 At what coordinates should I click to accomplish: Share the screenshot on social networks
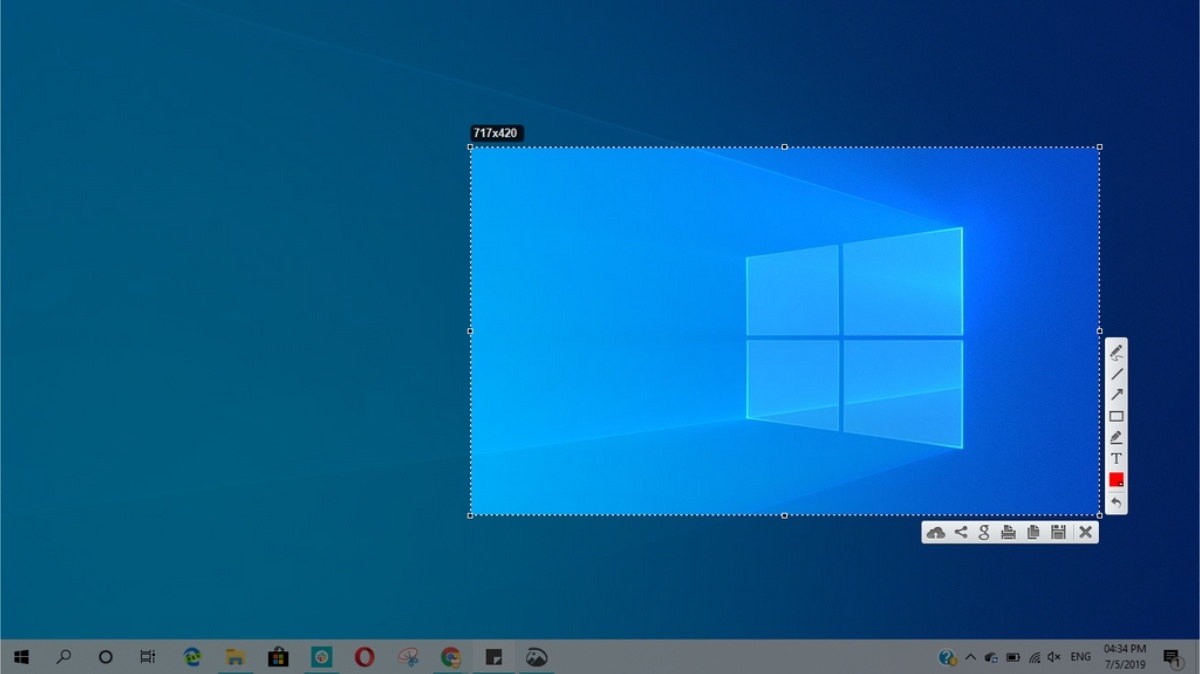[960, 533]
